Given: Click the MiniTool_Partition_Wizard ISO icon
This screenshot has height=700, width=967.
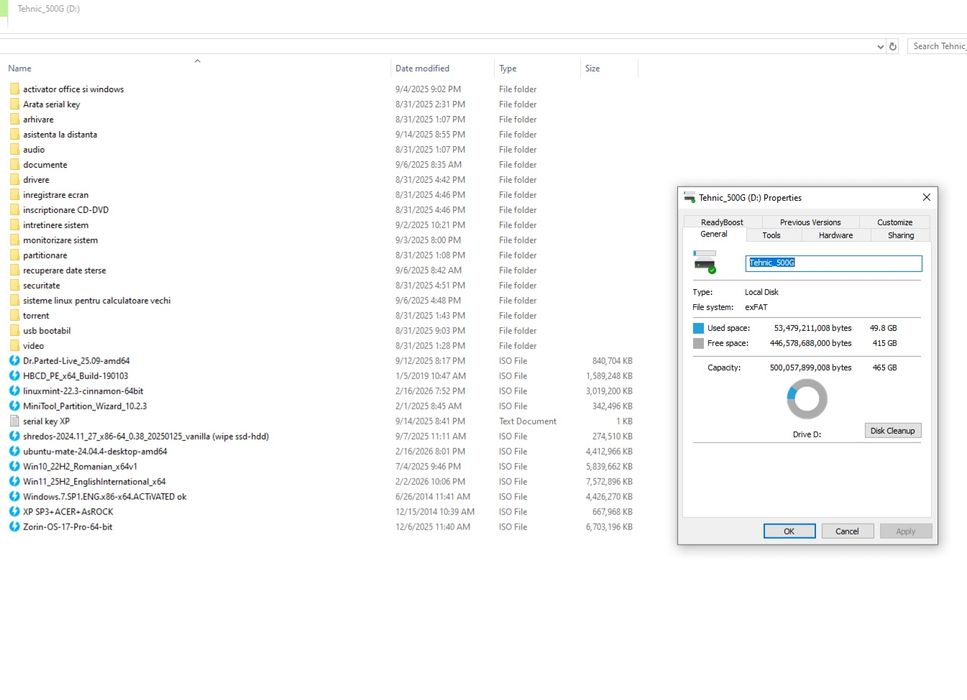Looking at the screenshot, I should pyautogui.click(x=14, y=406).
